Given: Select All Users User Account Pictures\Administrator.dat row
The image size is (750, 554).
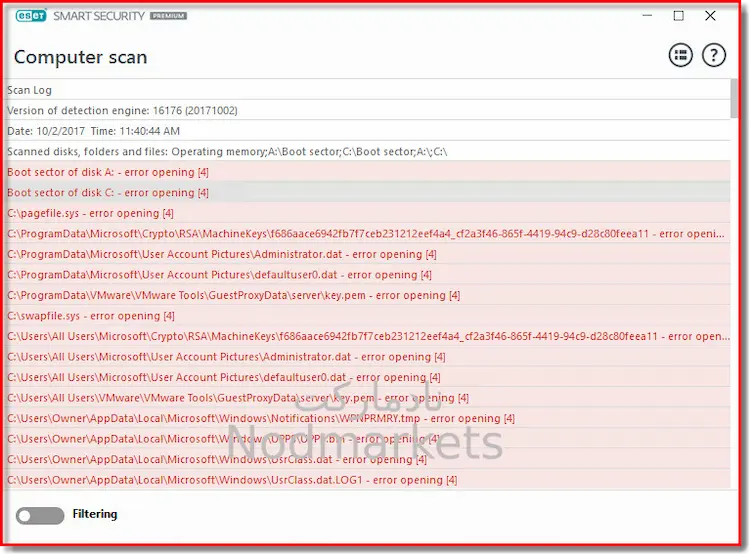Looking at the screenshot, I should 367,357.
